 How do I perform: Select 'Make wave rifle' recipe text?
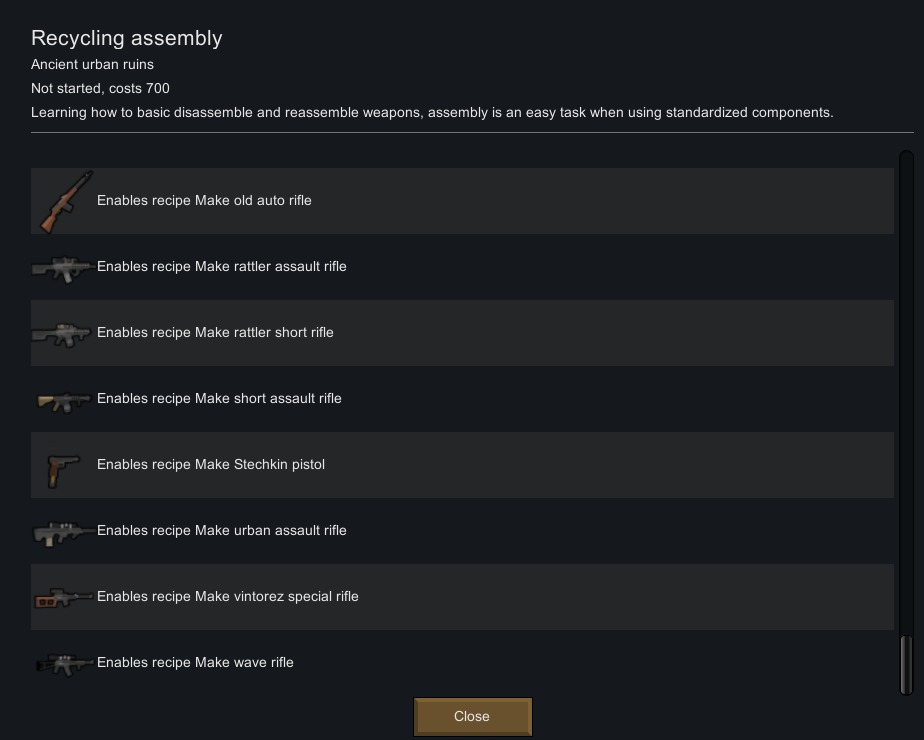244,662
